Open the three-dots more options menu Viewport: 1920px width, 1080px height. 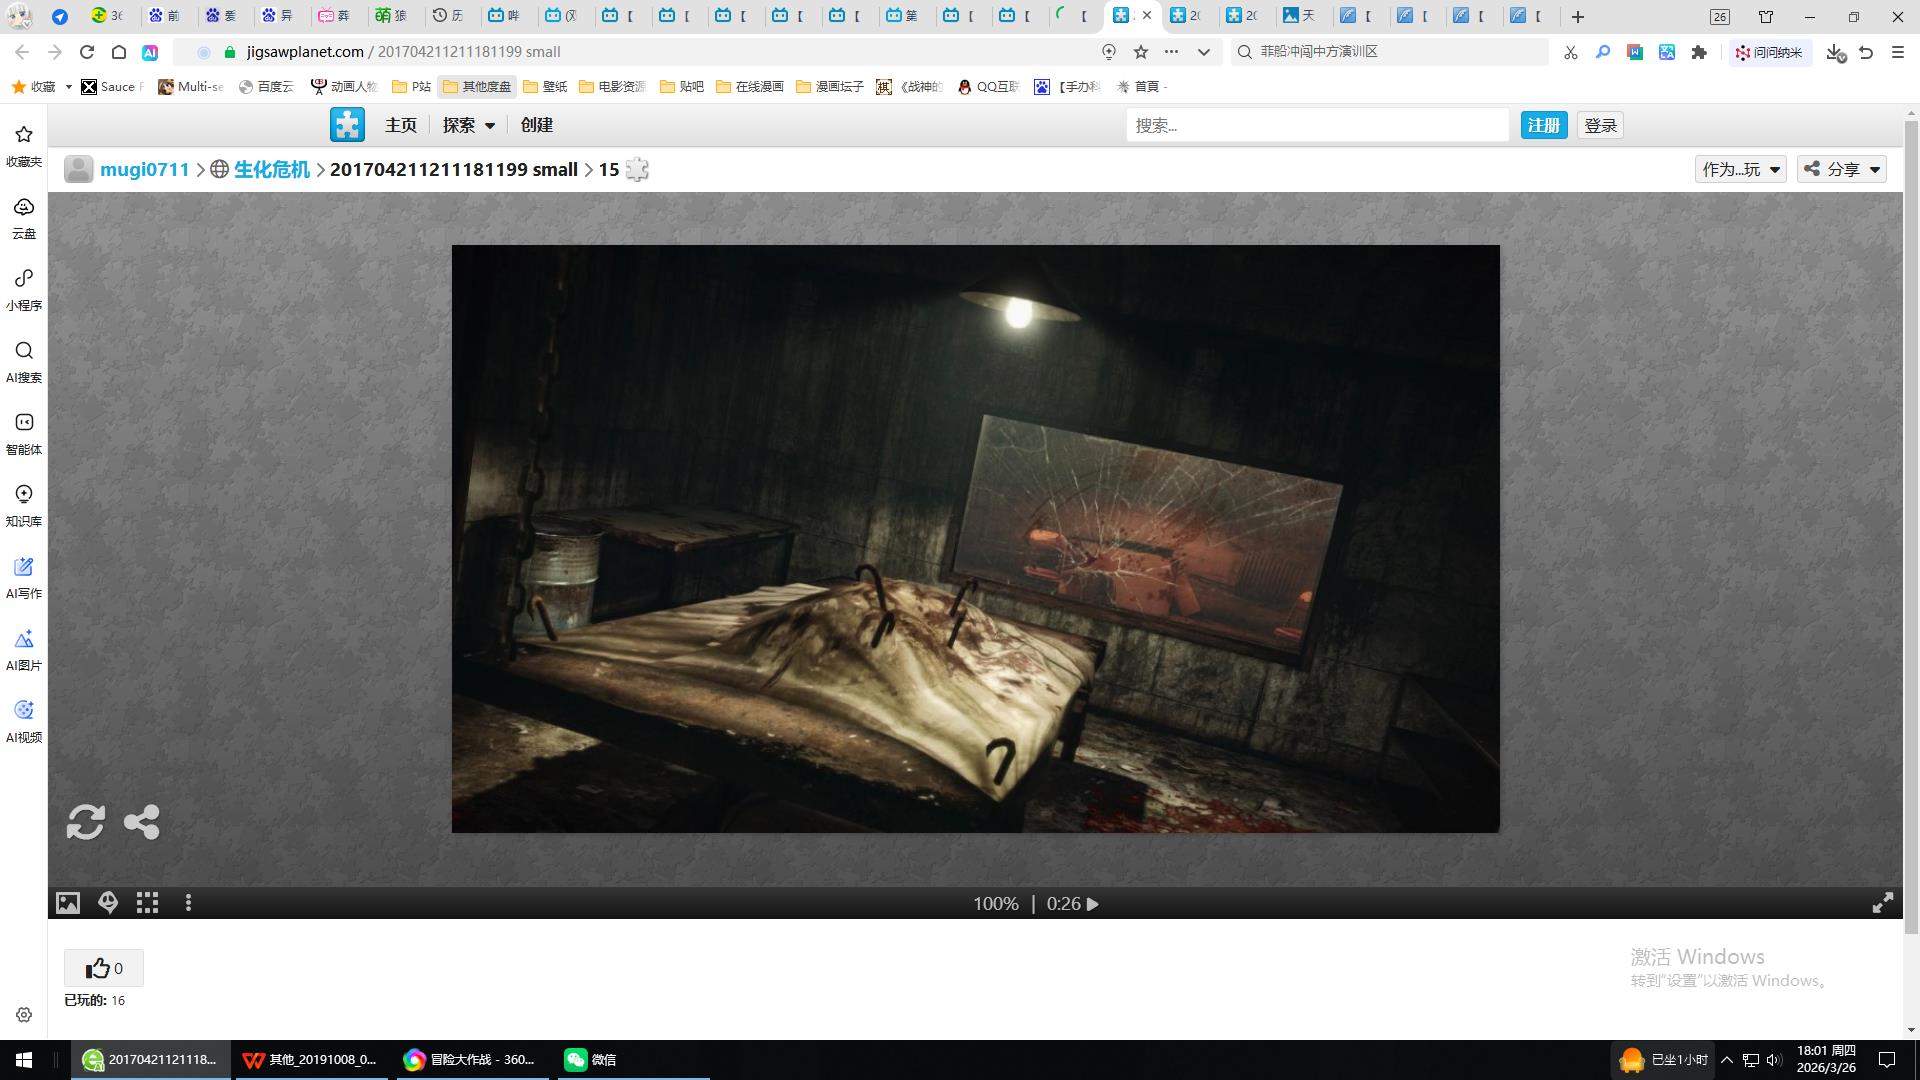click(188, 903)
